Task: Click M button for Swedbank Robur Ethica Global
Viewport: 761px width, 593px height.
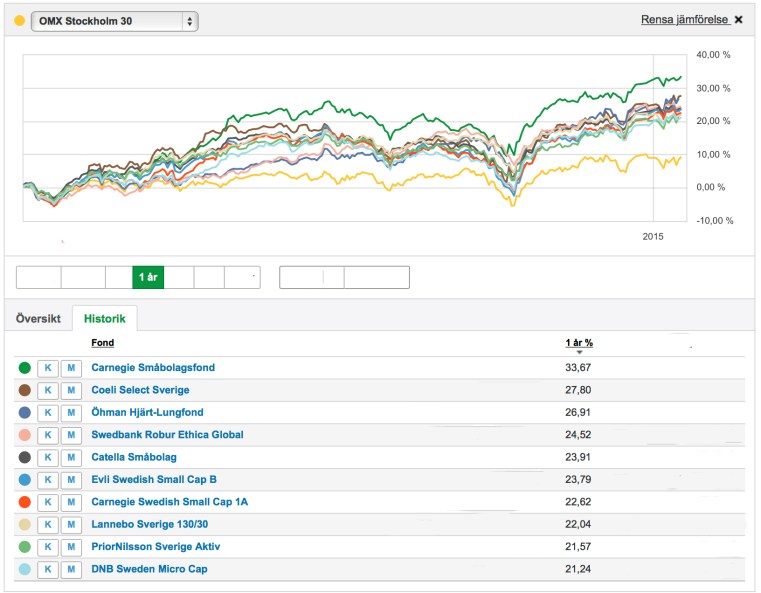Action: pos(70,435)
